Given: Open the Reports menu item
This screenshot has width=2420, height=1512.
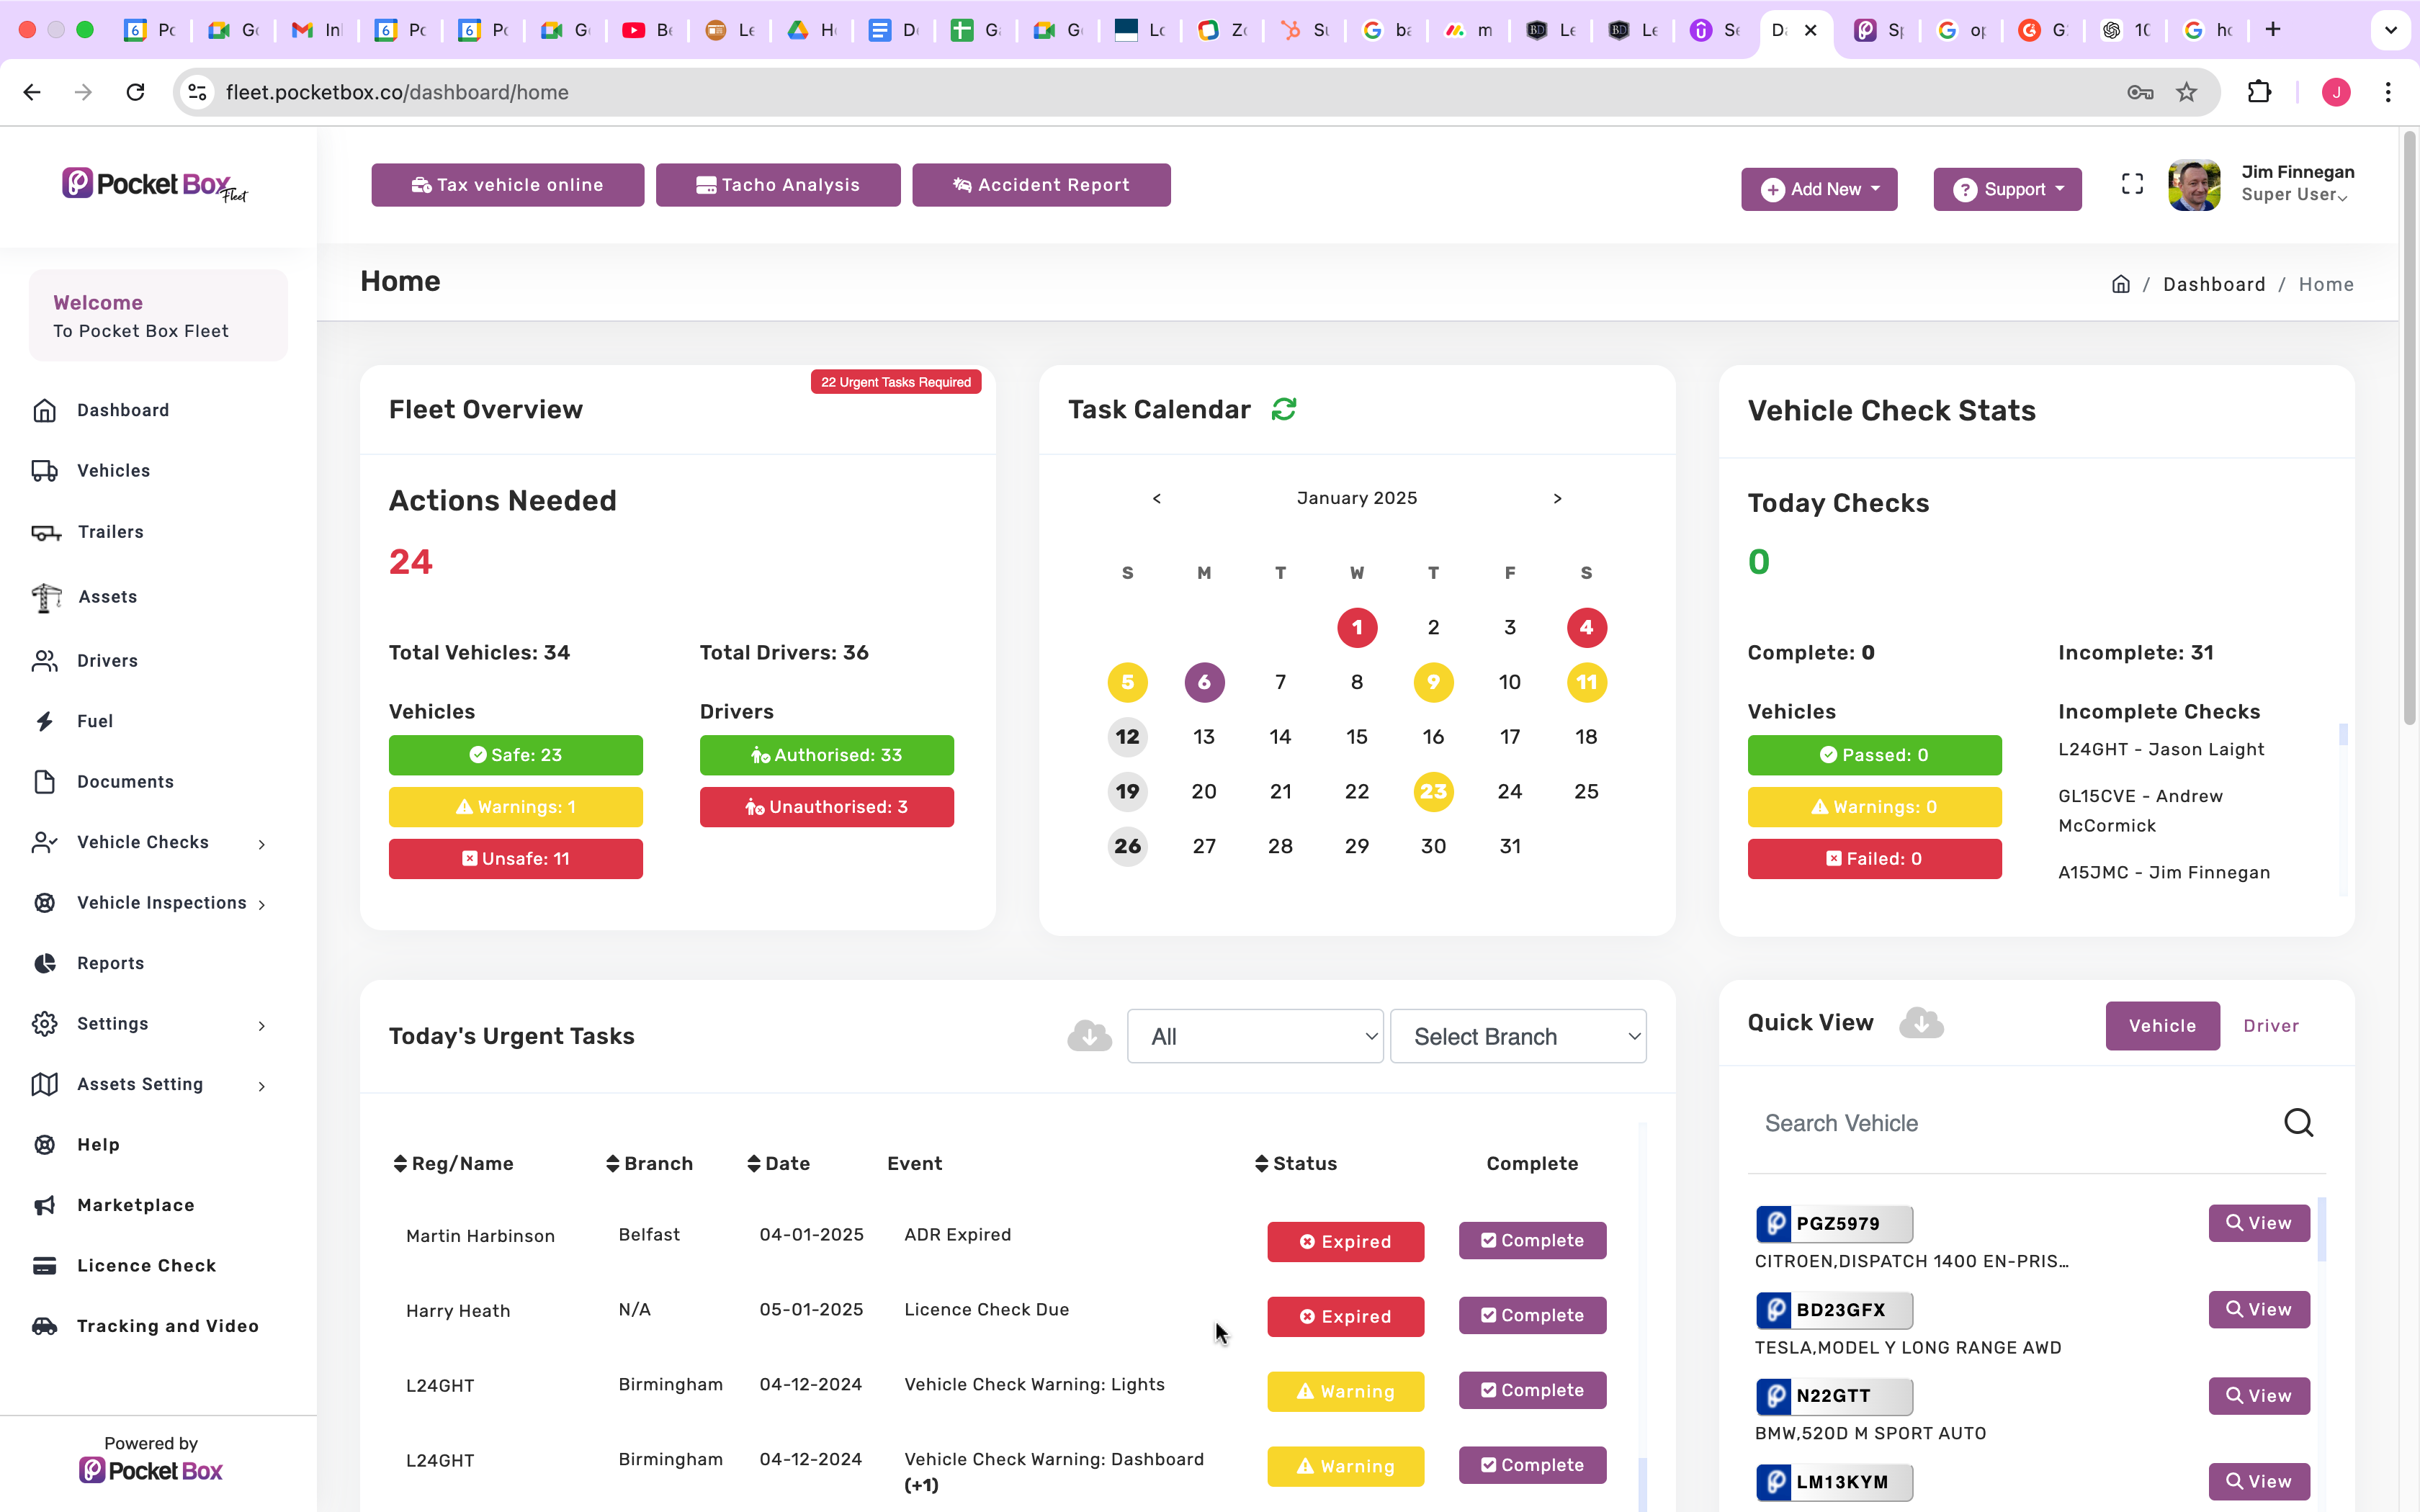Looking at the screenshot, I should coord(110,963).
